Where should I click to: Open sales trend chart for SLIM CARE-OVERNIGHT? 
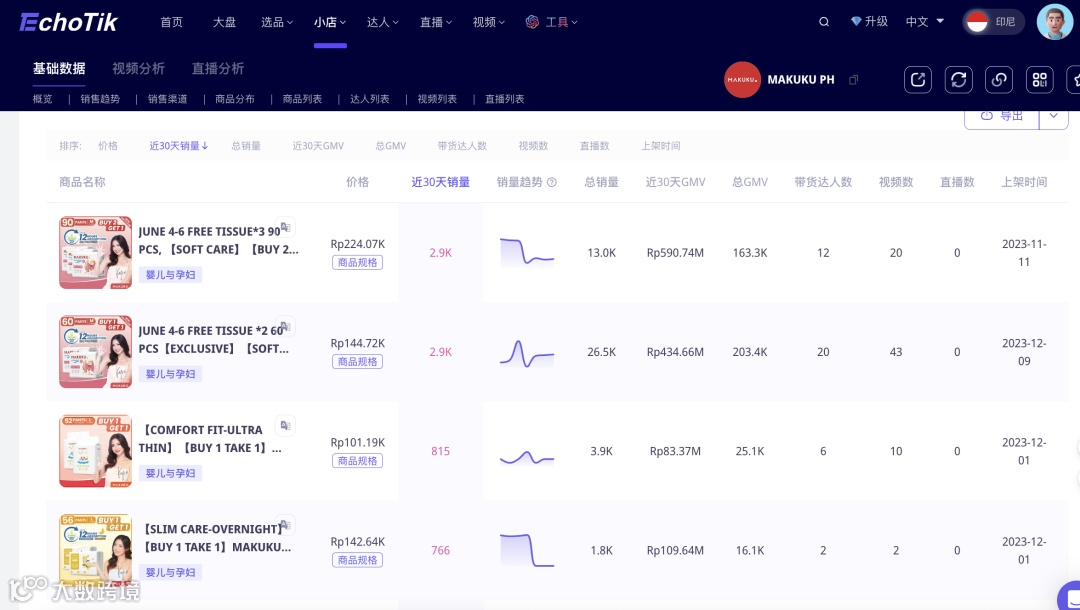[527, 550]
